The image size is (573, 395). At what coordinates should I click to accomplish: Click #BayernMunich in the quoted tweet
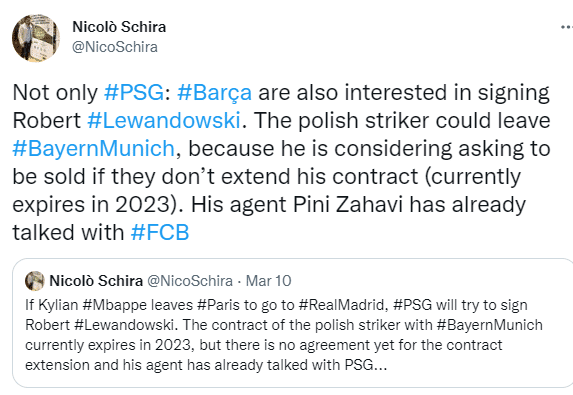[490, 325]
